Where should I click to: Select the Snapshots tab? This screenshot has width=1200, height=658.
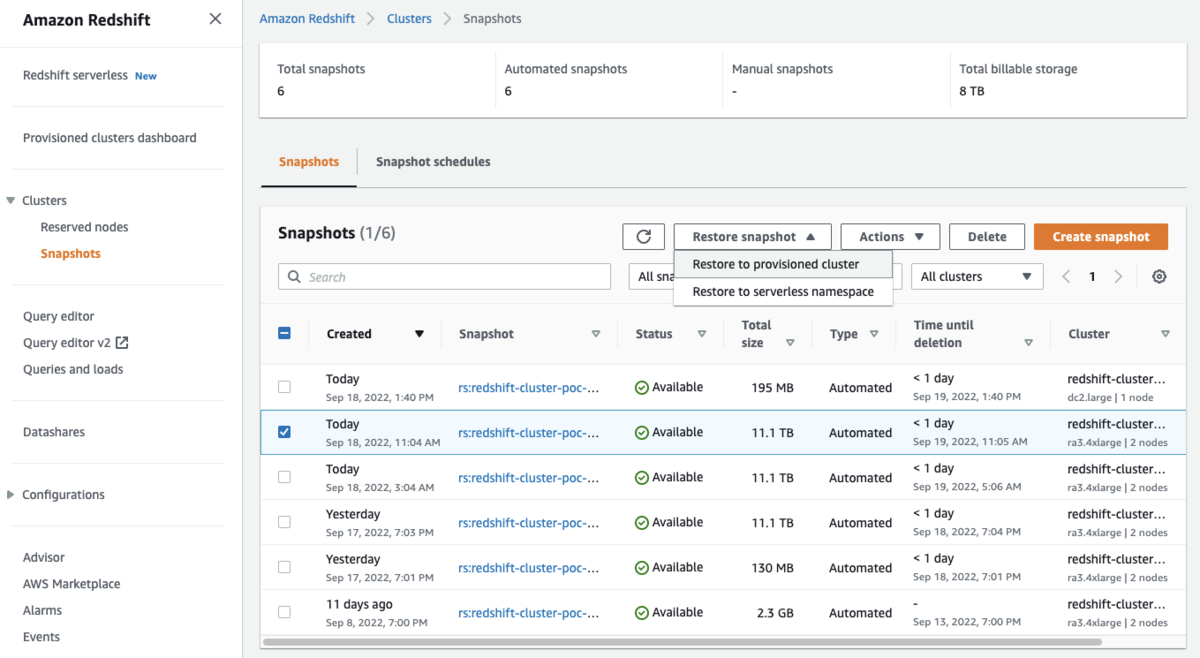tap(309, 161)
